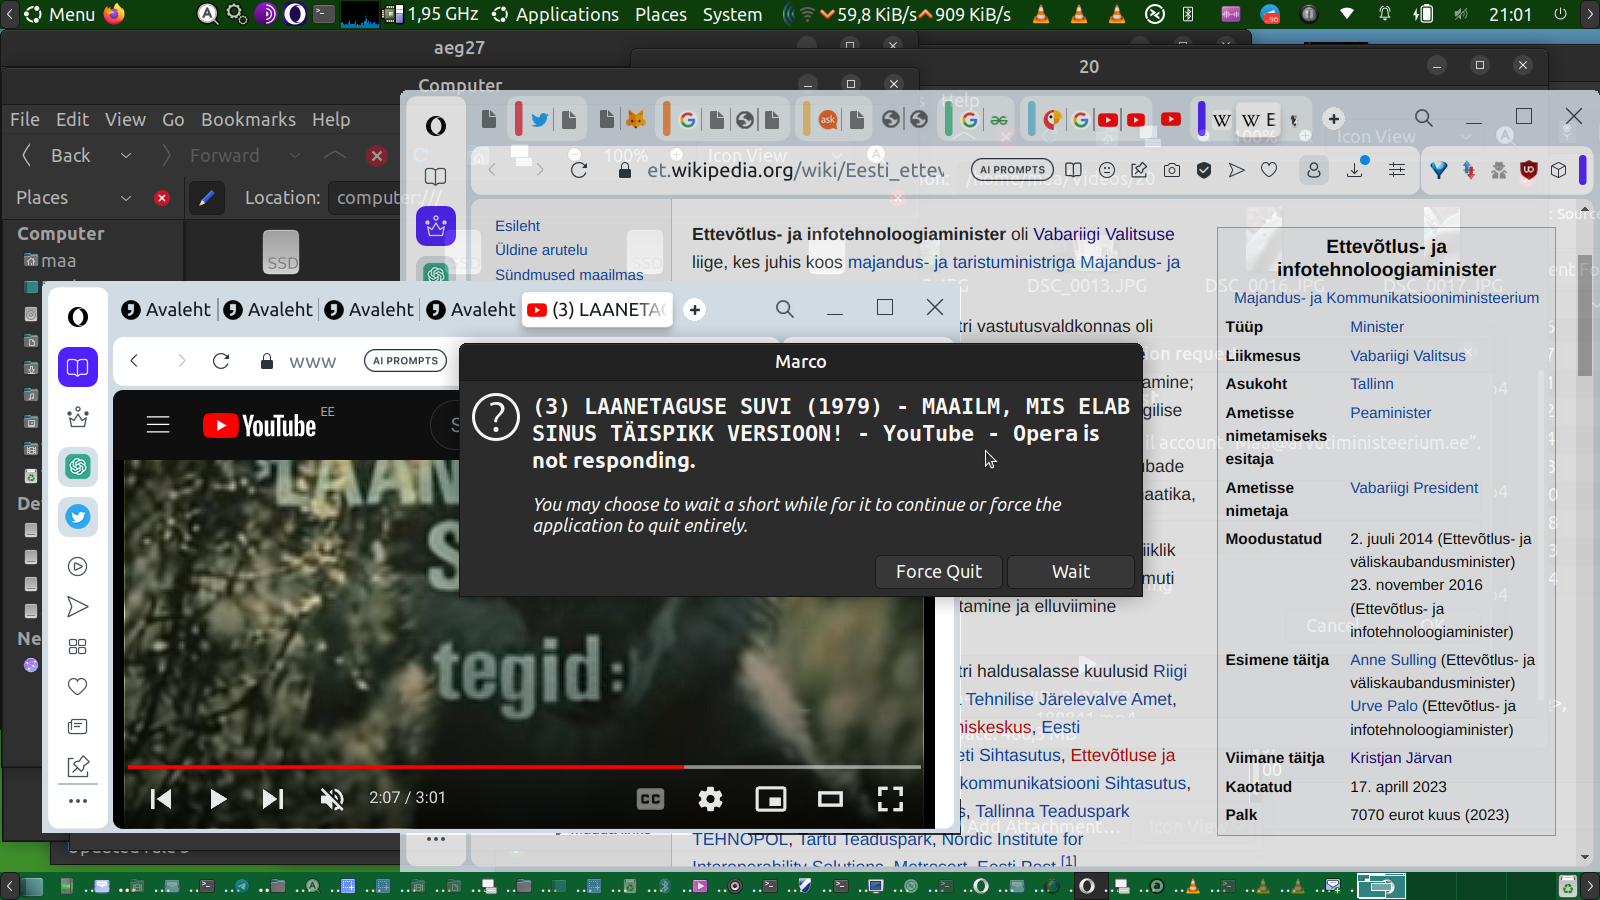
Task: Toggle closed captions on the video
Action: tap(650, 798)
